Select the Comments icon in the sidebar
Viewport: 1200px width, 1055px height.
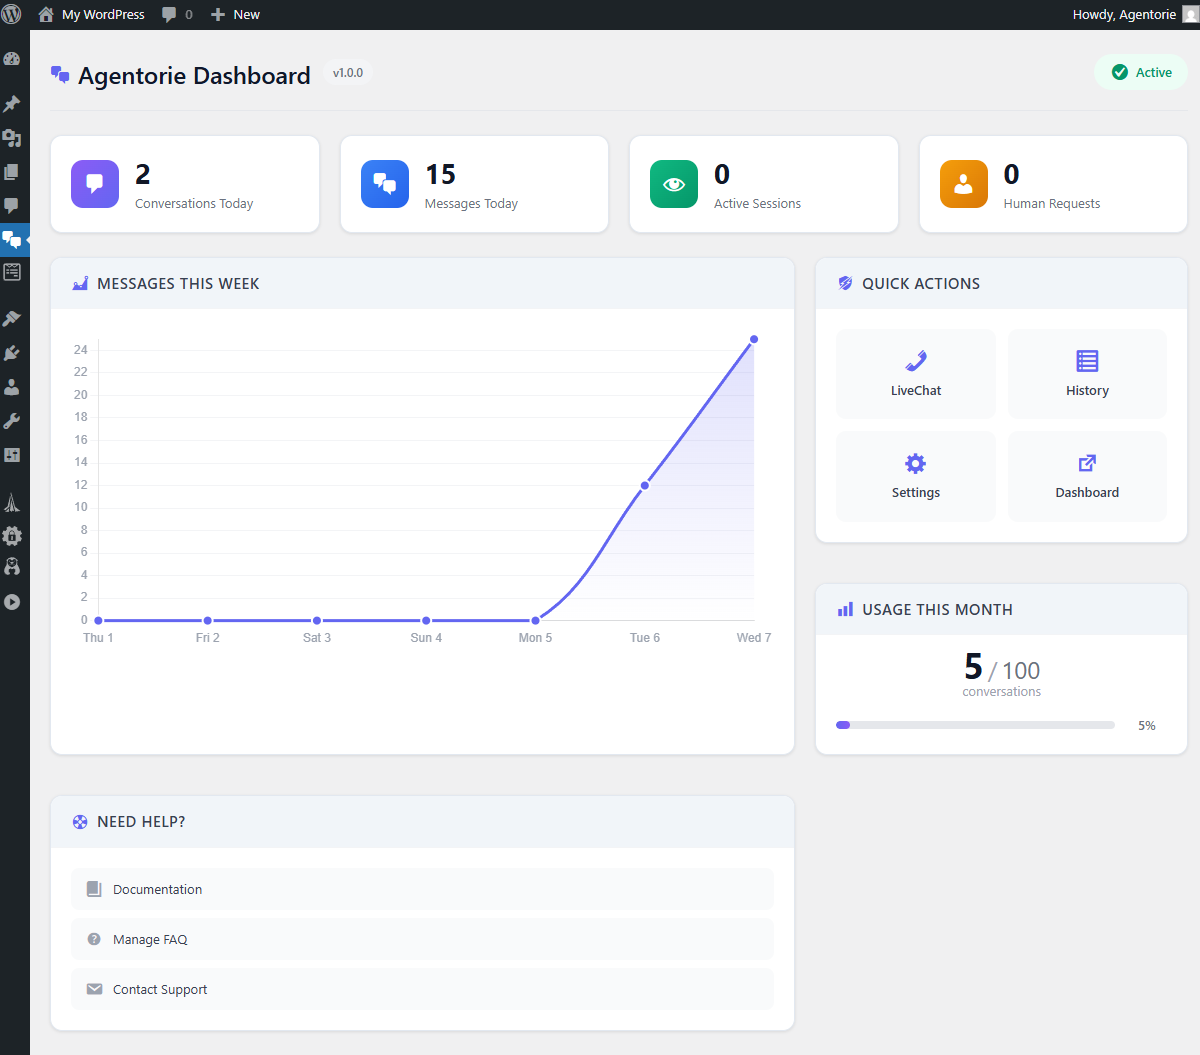point(13,206)
